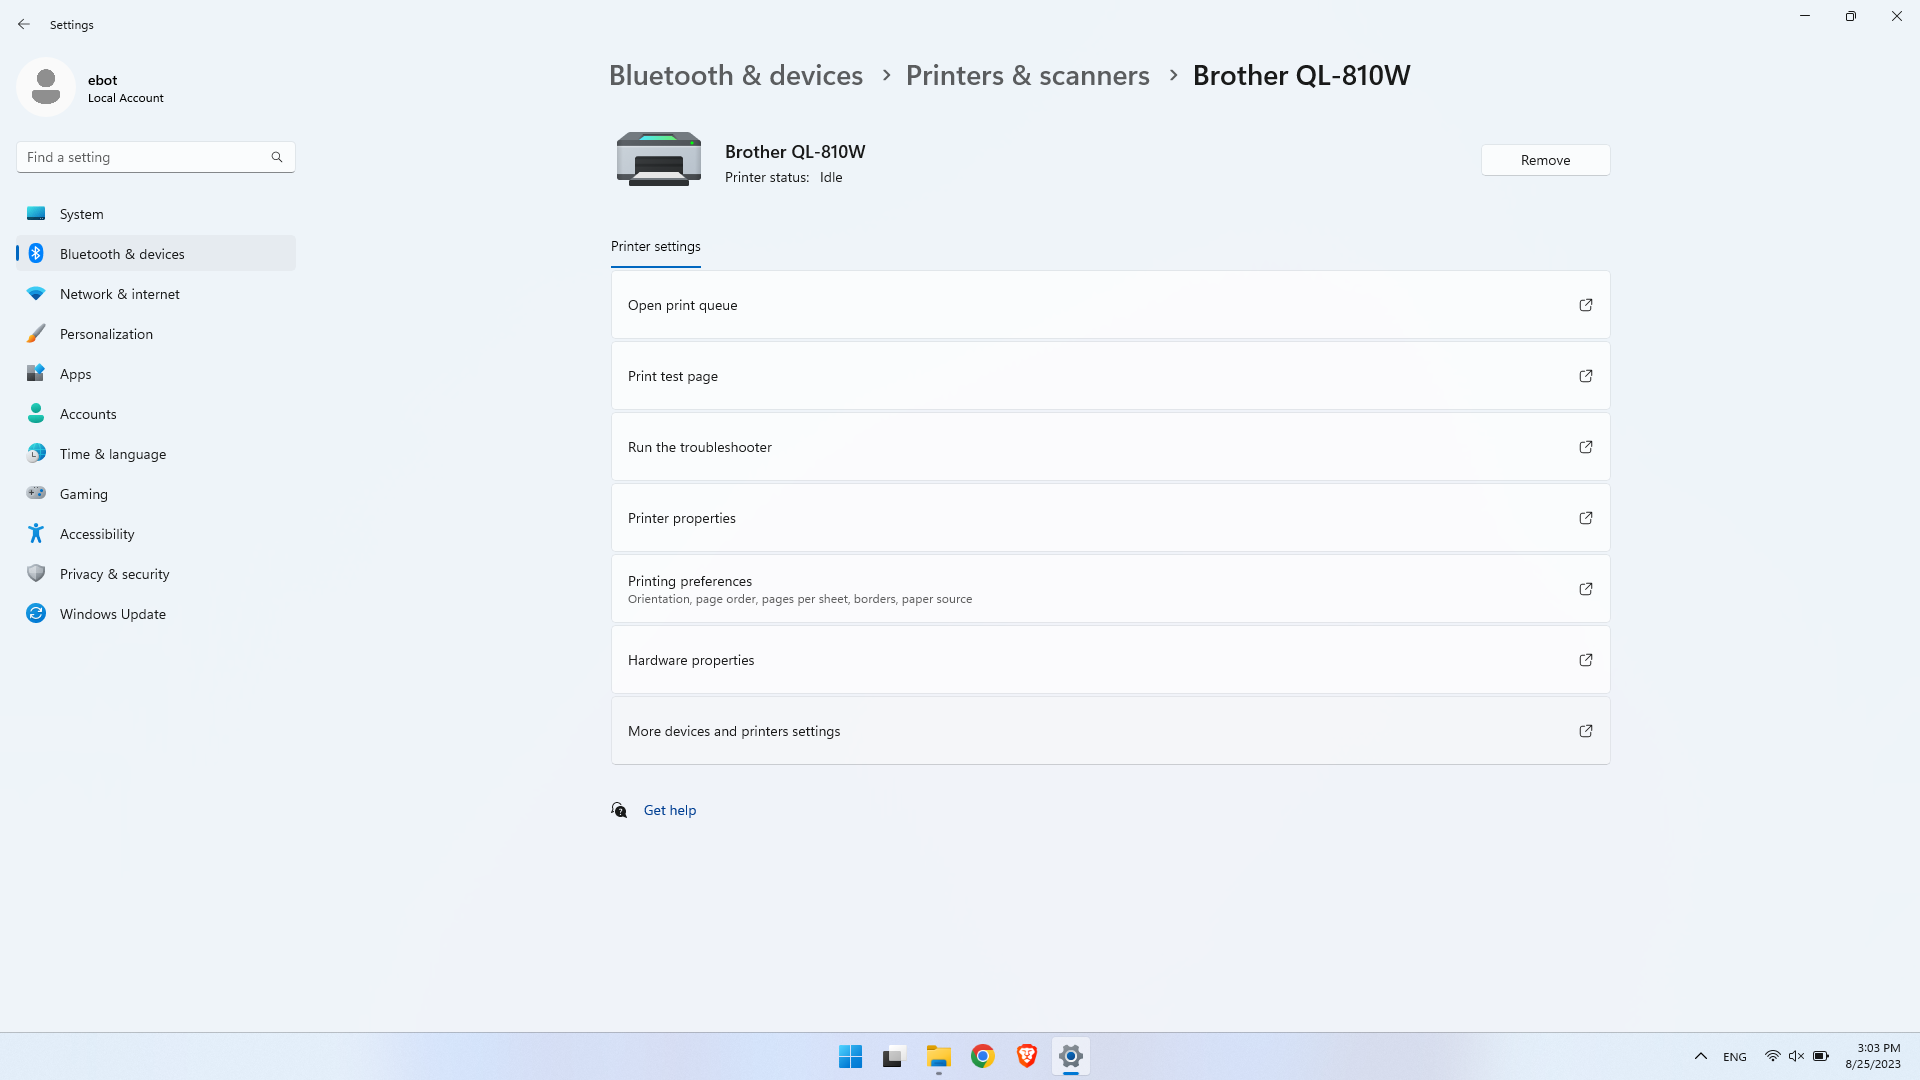This screenshot has width=1920, height=1080.
Task: Click the external link icon for Printing preferences
Action: [x=1586, y=589]
